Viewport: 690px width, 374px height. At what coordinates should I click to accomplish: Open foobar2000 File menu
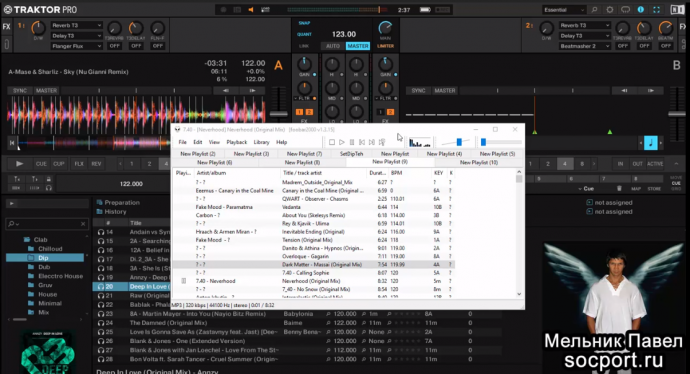[183, 142]
